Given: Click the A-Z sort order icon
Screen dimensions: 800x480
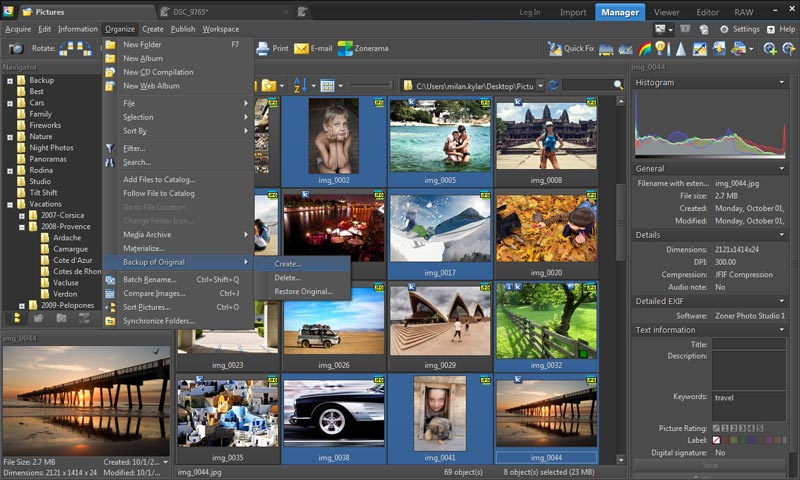Looking at the screenshot, I should click(x=298, y=86).
